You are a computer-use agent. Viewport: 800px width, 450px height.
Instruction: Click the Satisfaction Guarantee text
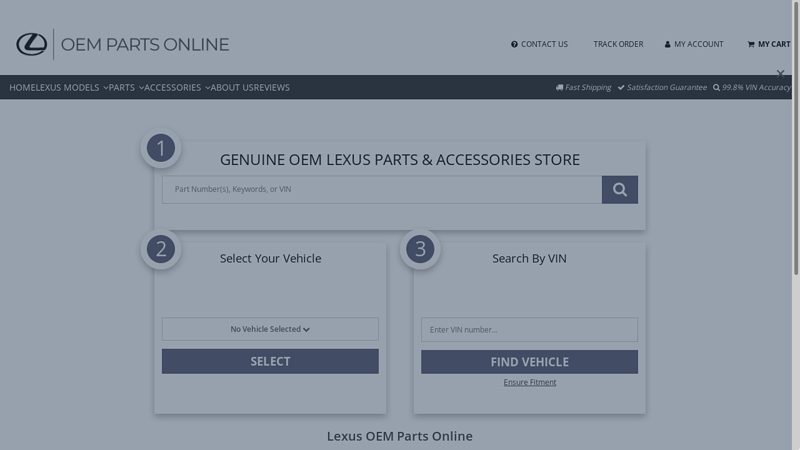[x=666, y=88]
